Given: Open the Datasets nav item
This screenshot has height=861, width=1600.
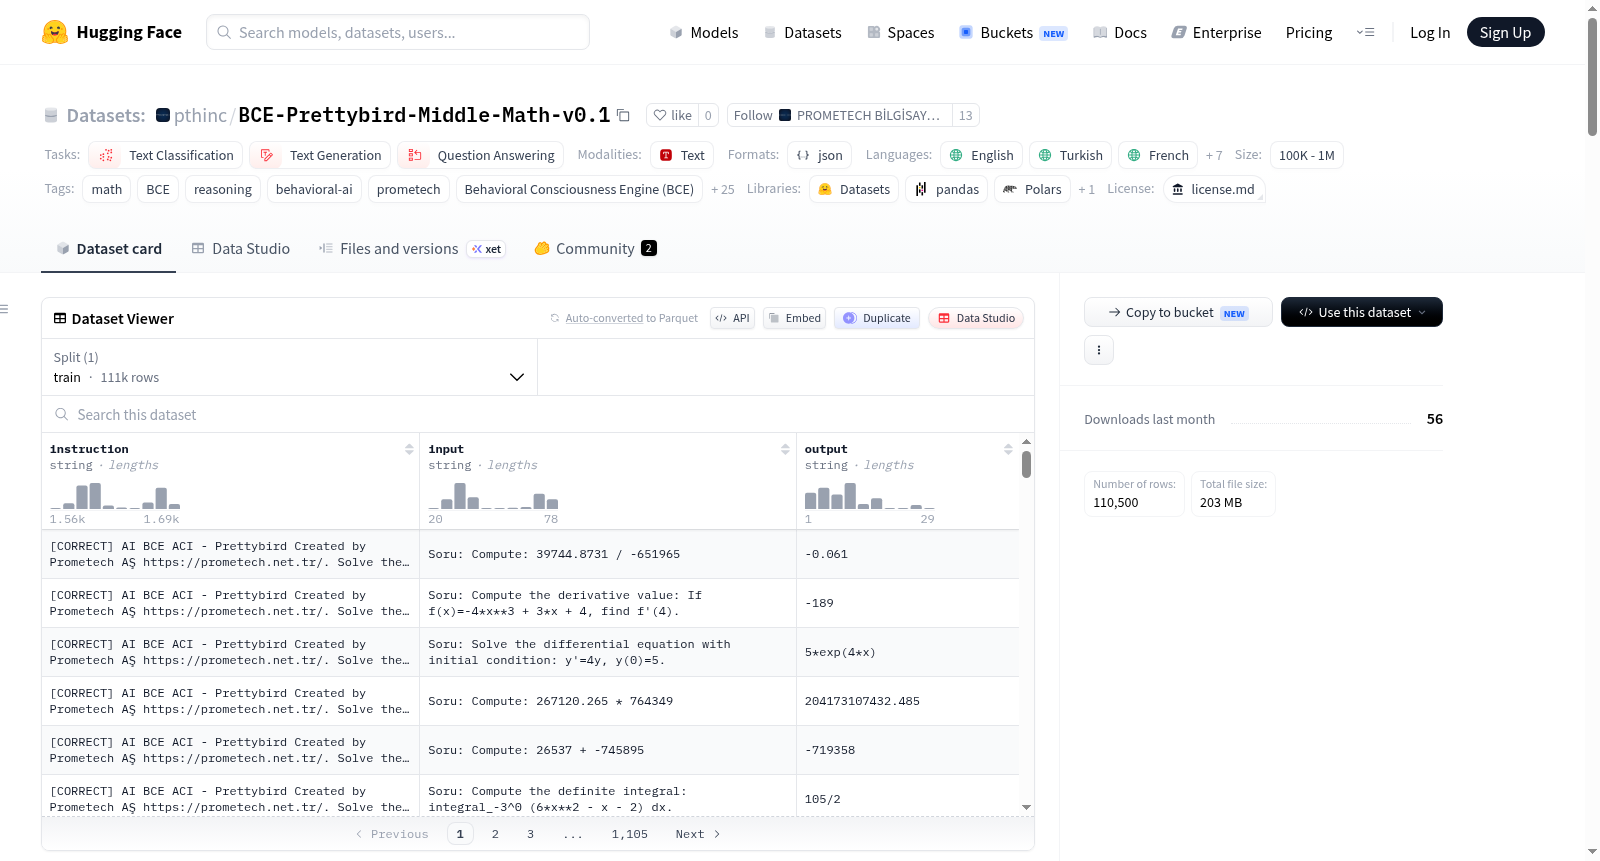Looking at the screenshot, I should coord(802,32).
